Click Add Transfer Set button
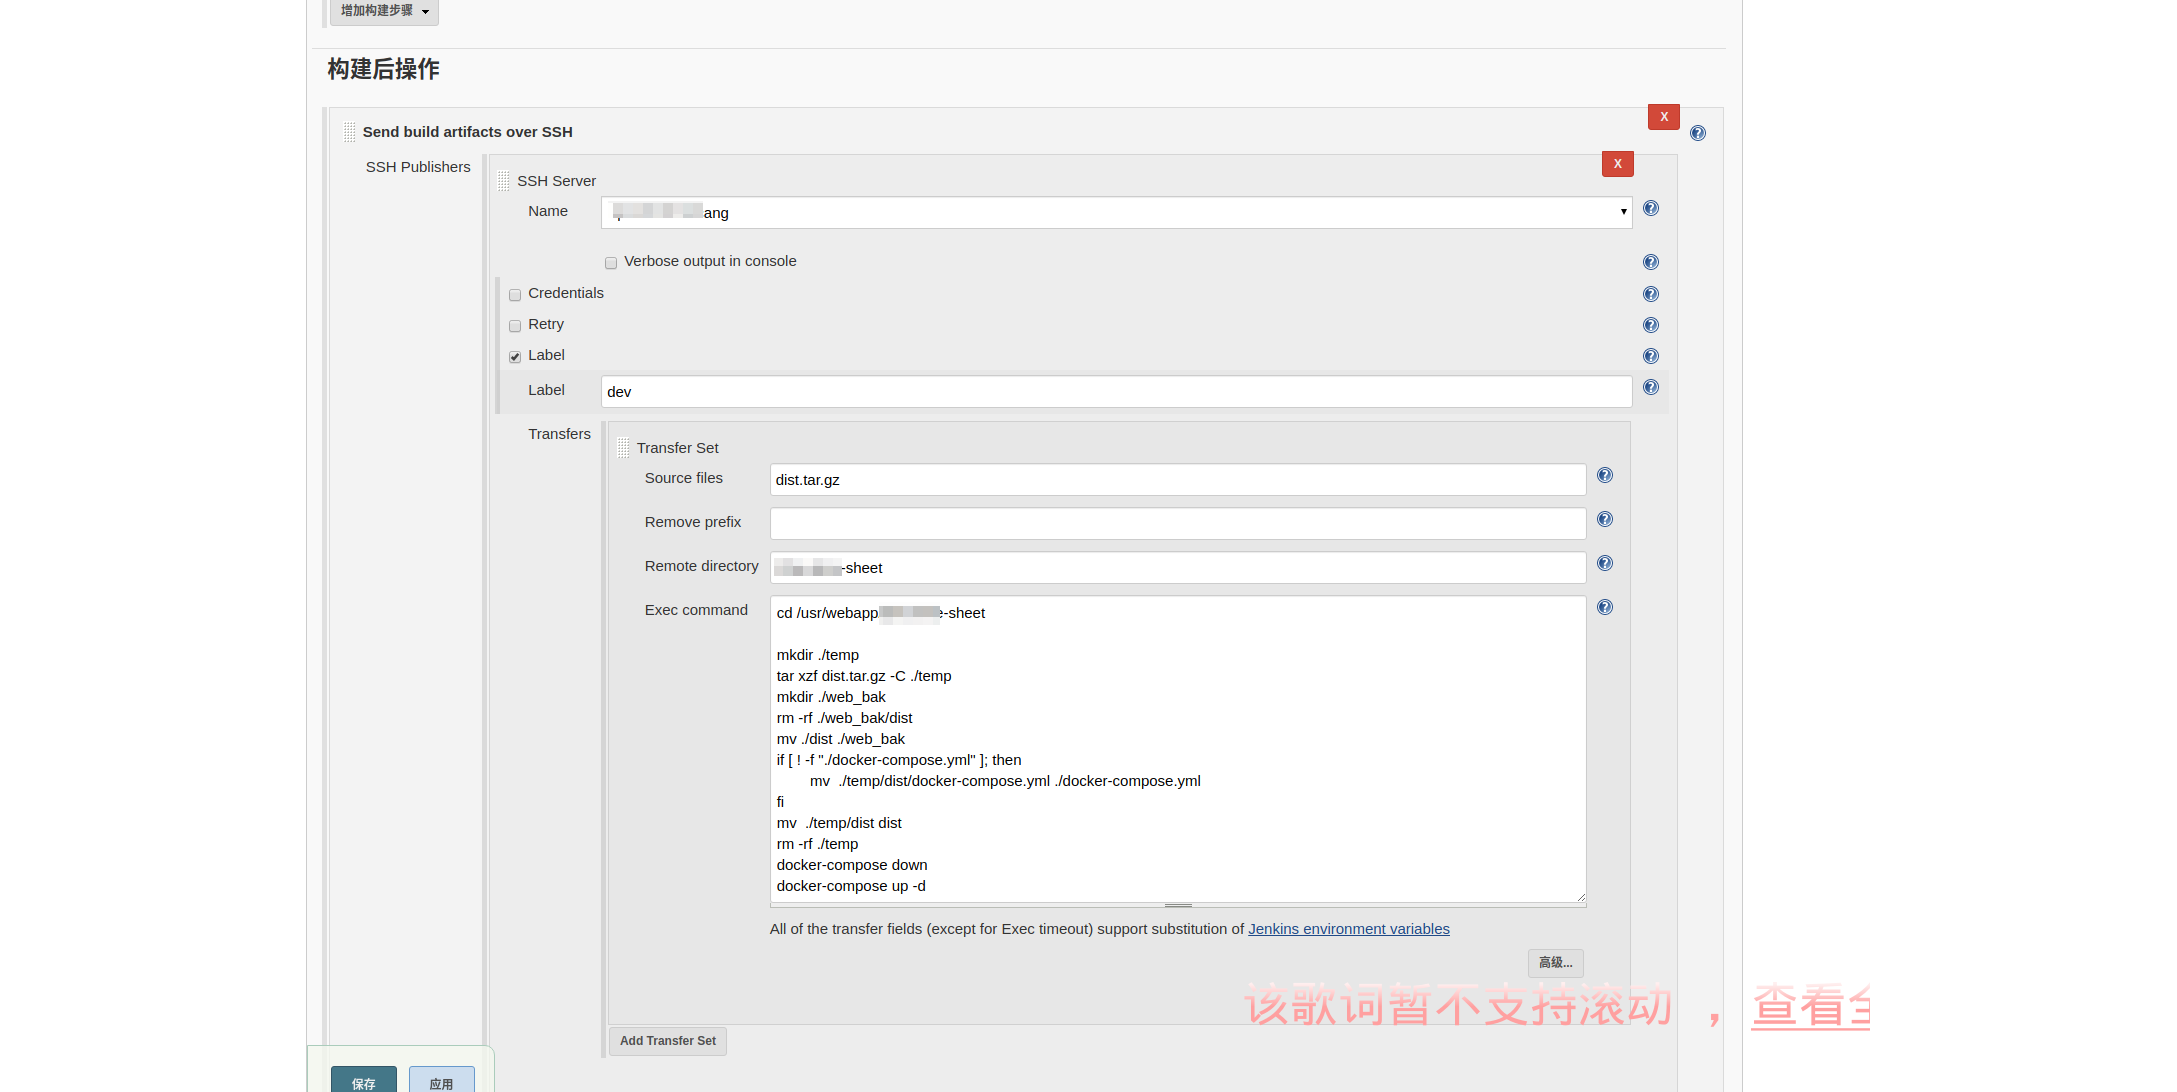 click(668, 1041)
